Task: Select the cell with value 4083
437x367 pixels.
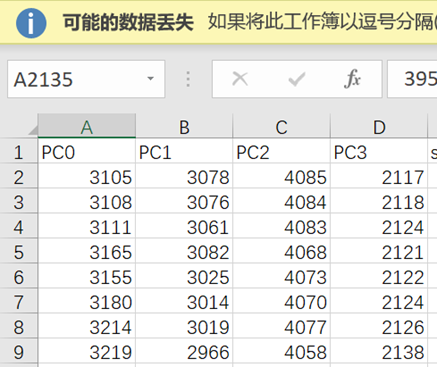Action: 281,227
